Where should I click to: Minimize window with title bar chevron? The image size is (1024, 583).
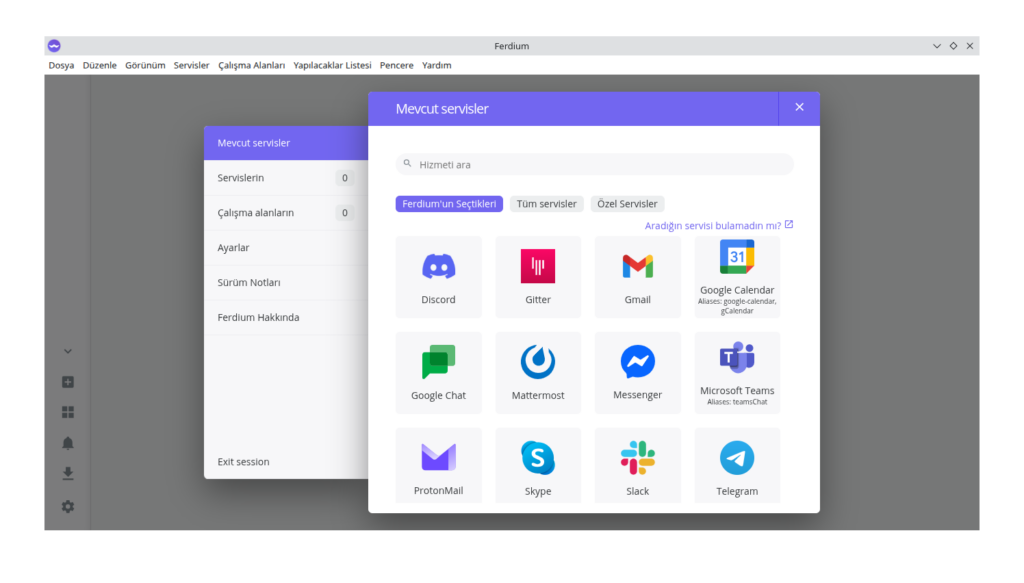tap(936, 46)
